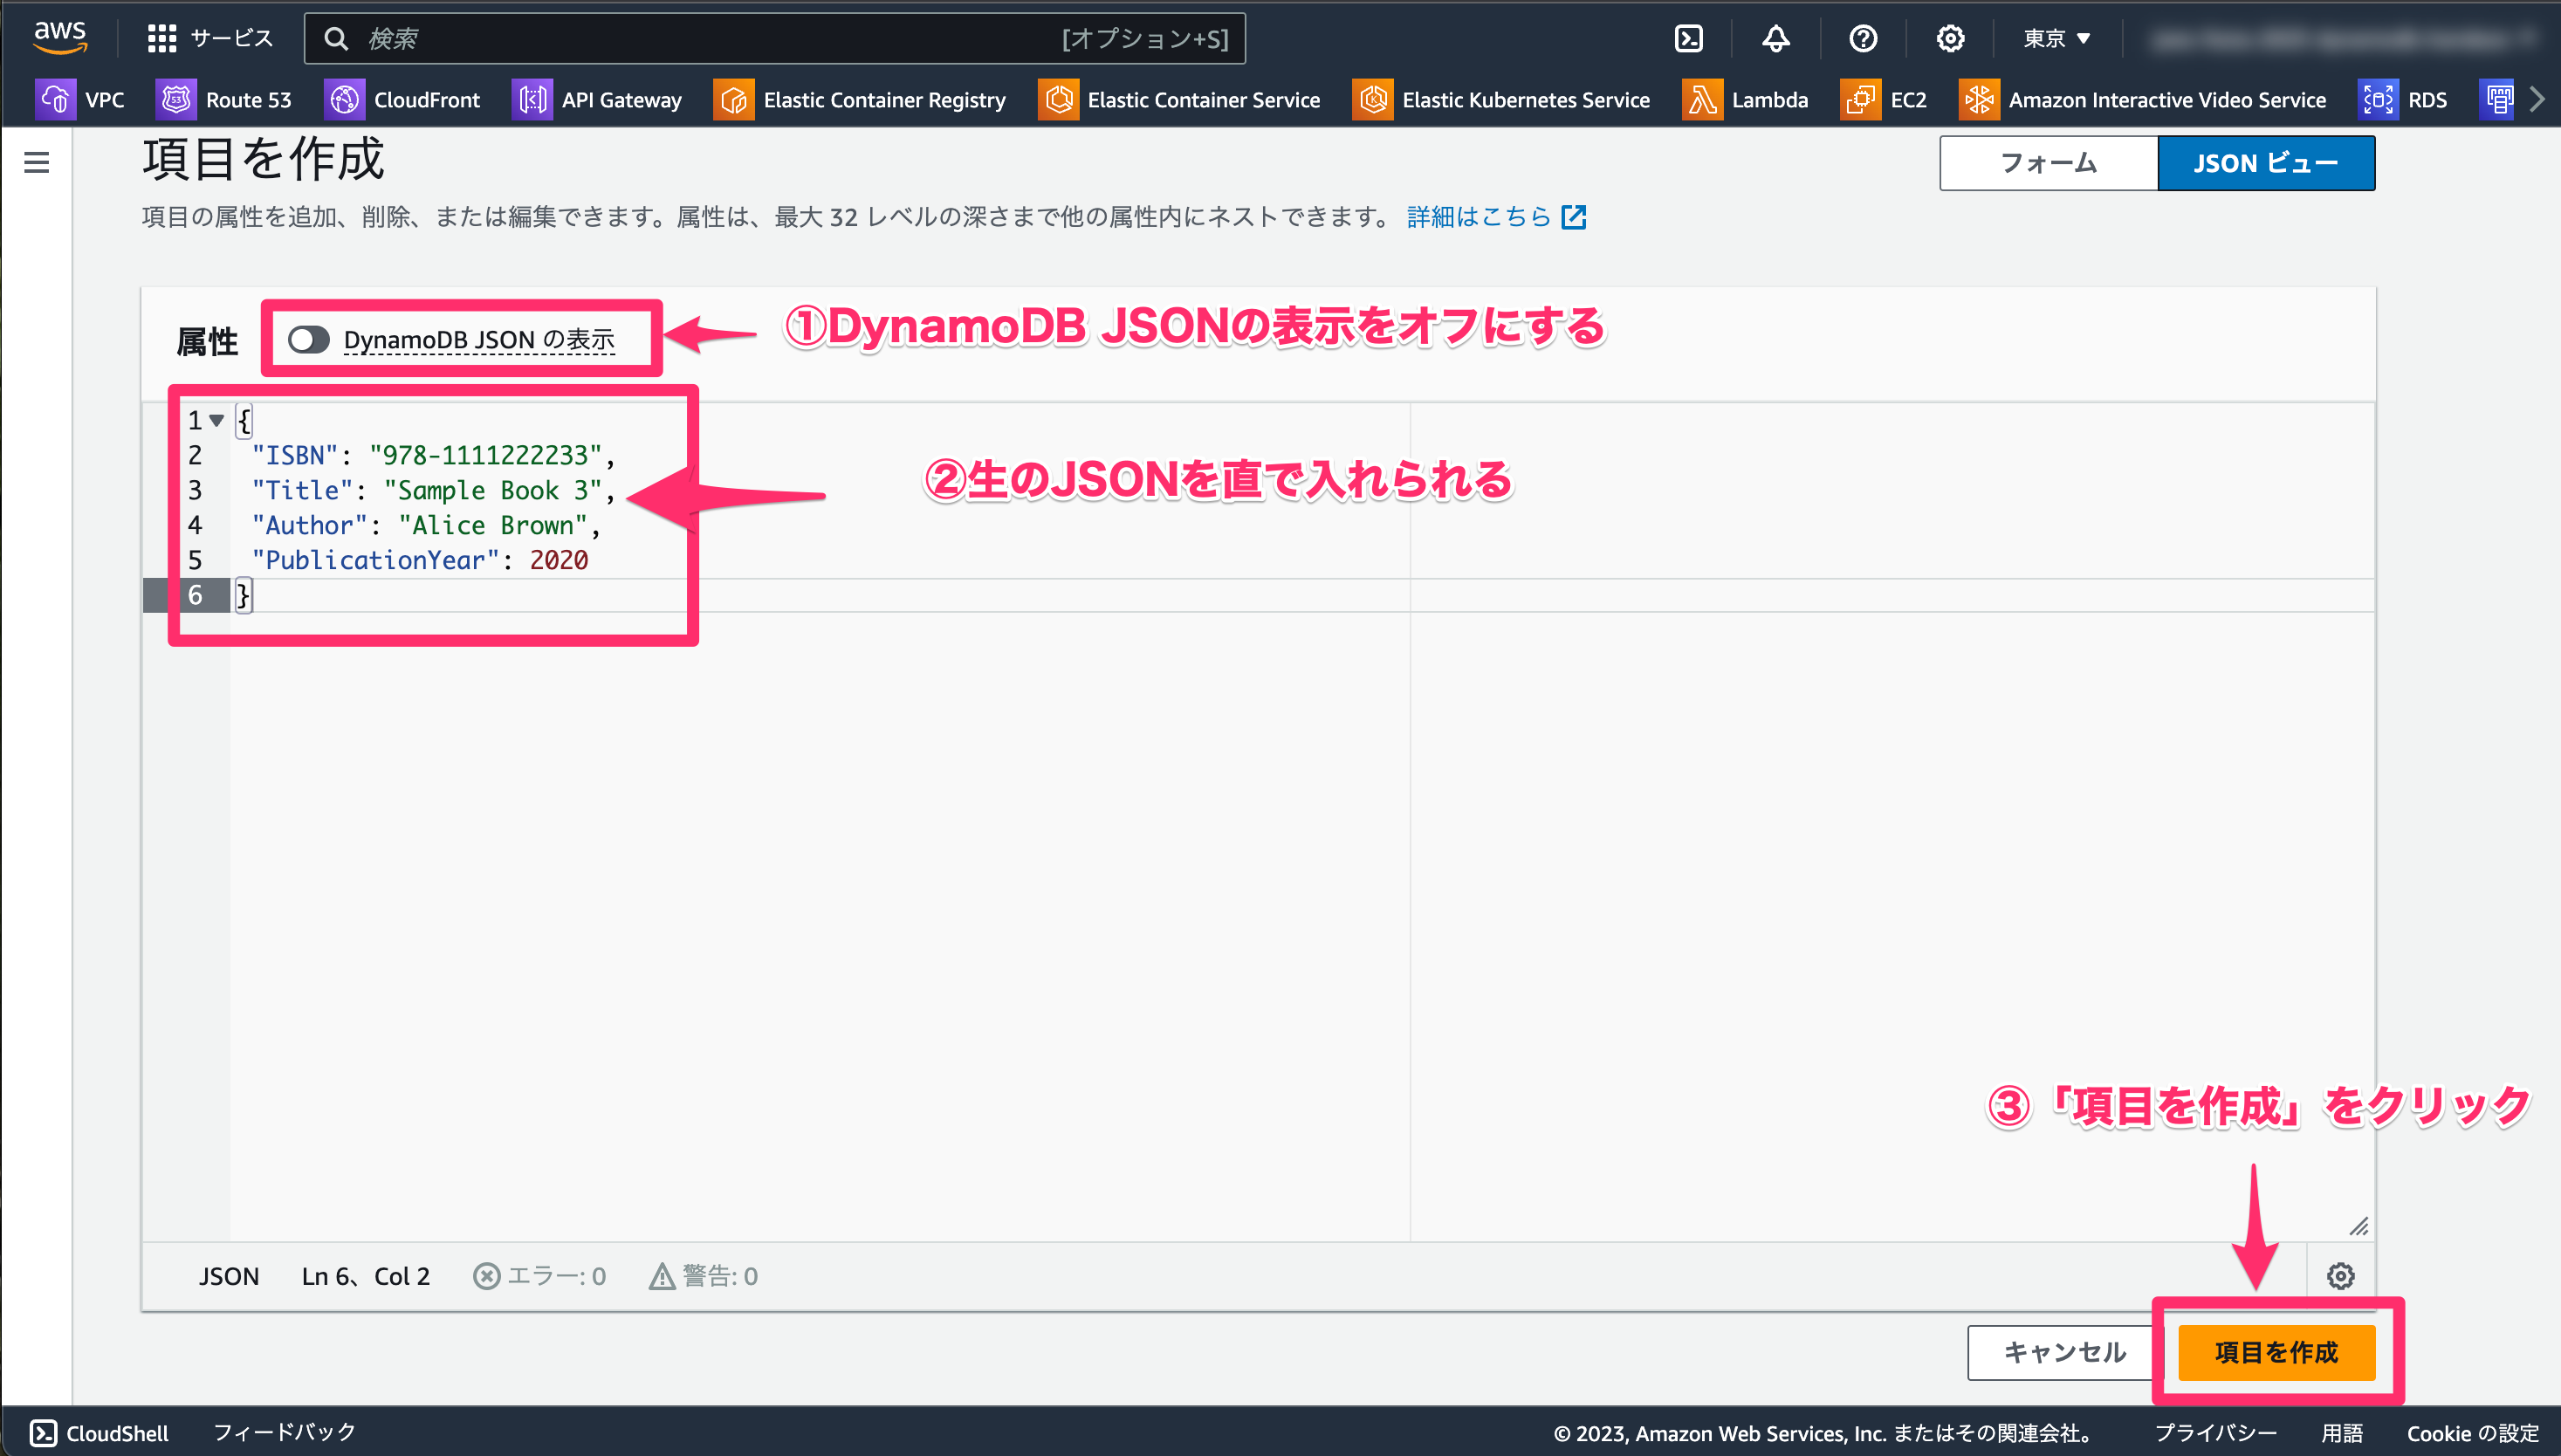
Task: Open Cookie の設定 in footer
Action: pos(2473,1433)
